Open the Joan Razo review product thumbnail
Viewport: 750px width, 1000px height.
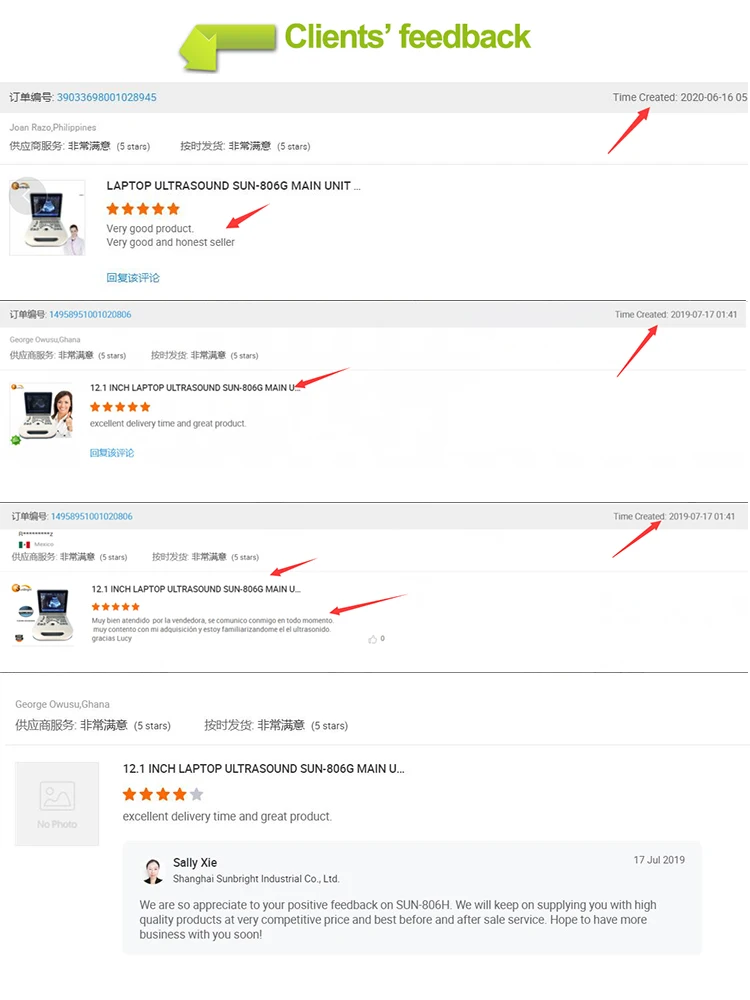tap(48, 217)
